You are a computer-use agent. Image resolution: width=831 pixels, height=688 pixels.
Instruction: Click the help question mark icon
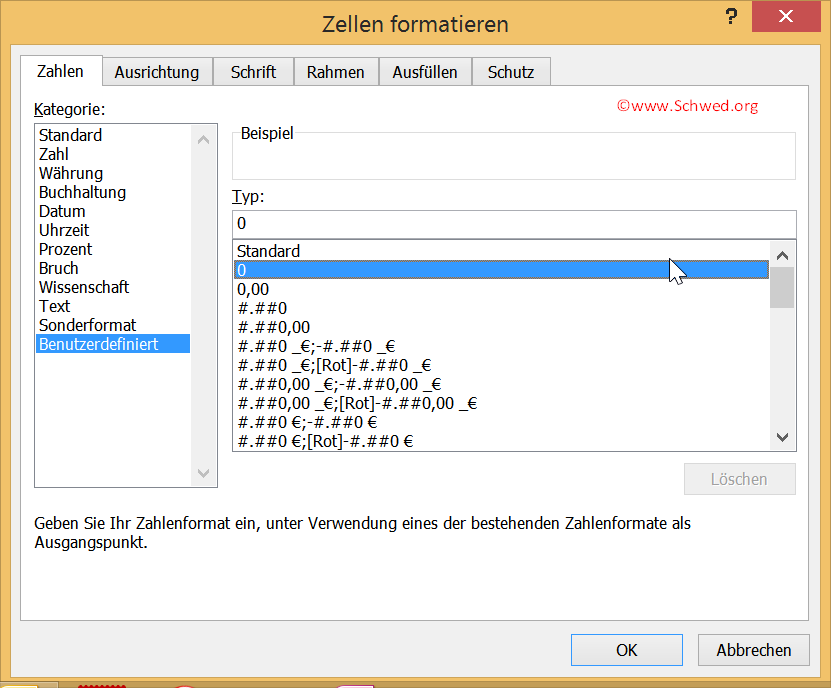[731, 17]
